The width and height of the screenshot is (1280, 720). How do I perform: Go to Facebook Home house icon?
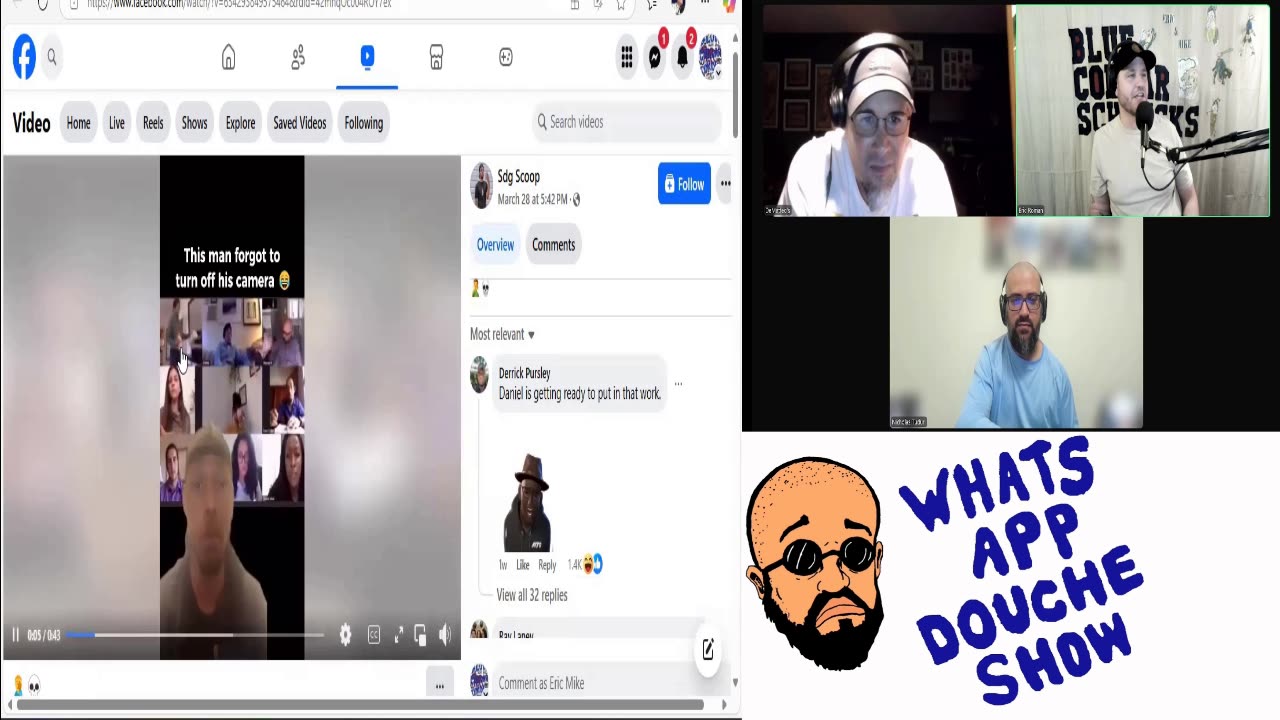(229, 58)
